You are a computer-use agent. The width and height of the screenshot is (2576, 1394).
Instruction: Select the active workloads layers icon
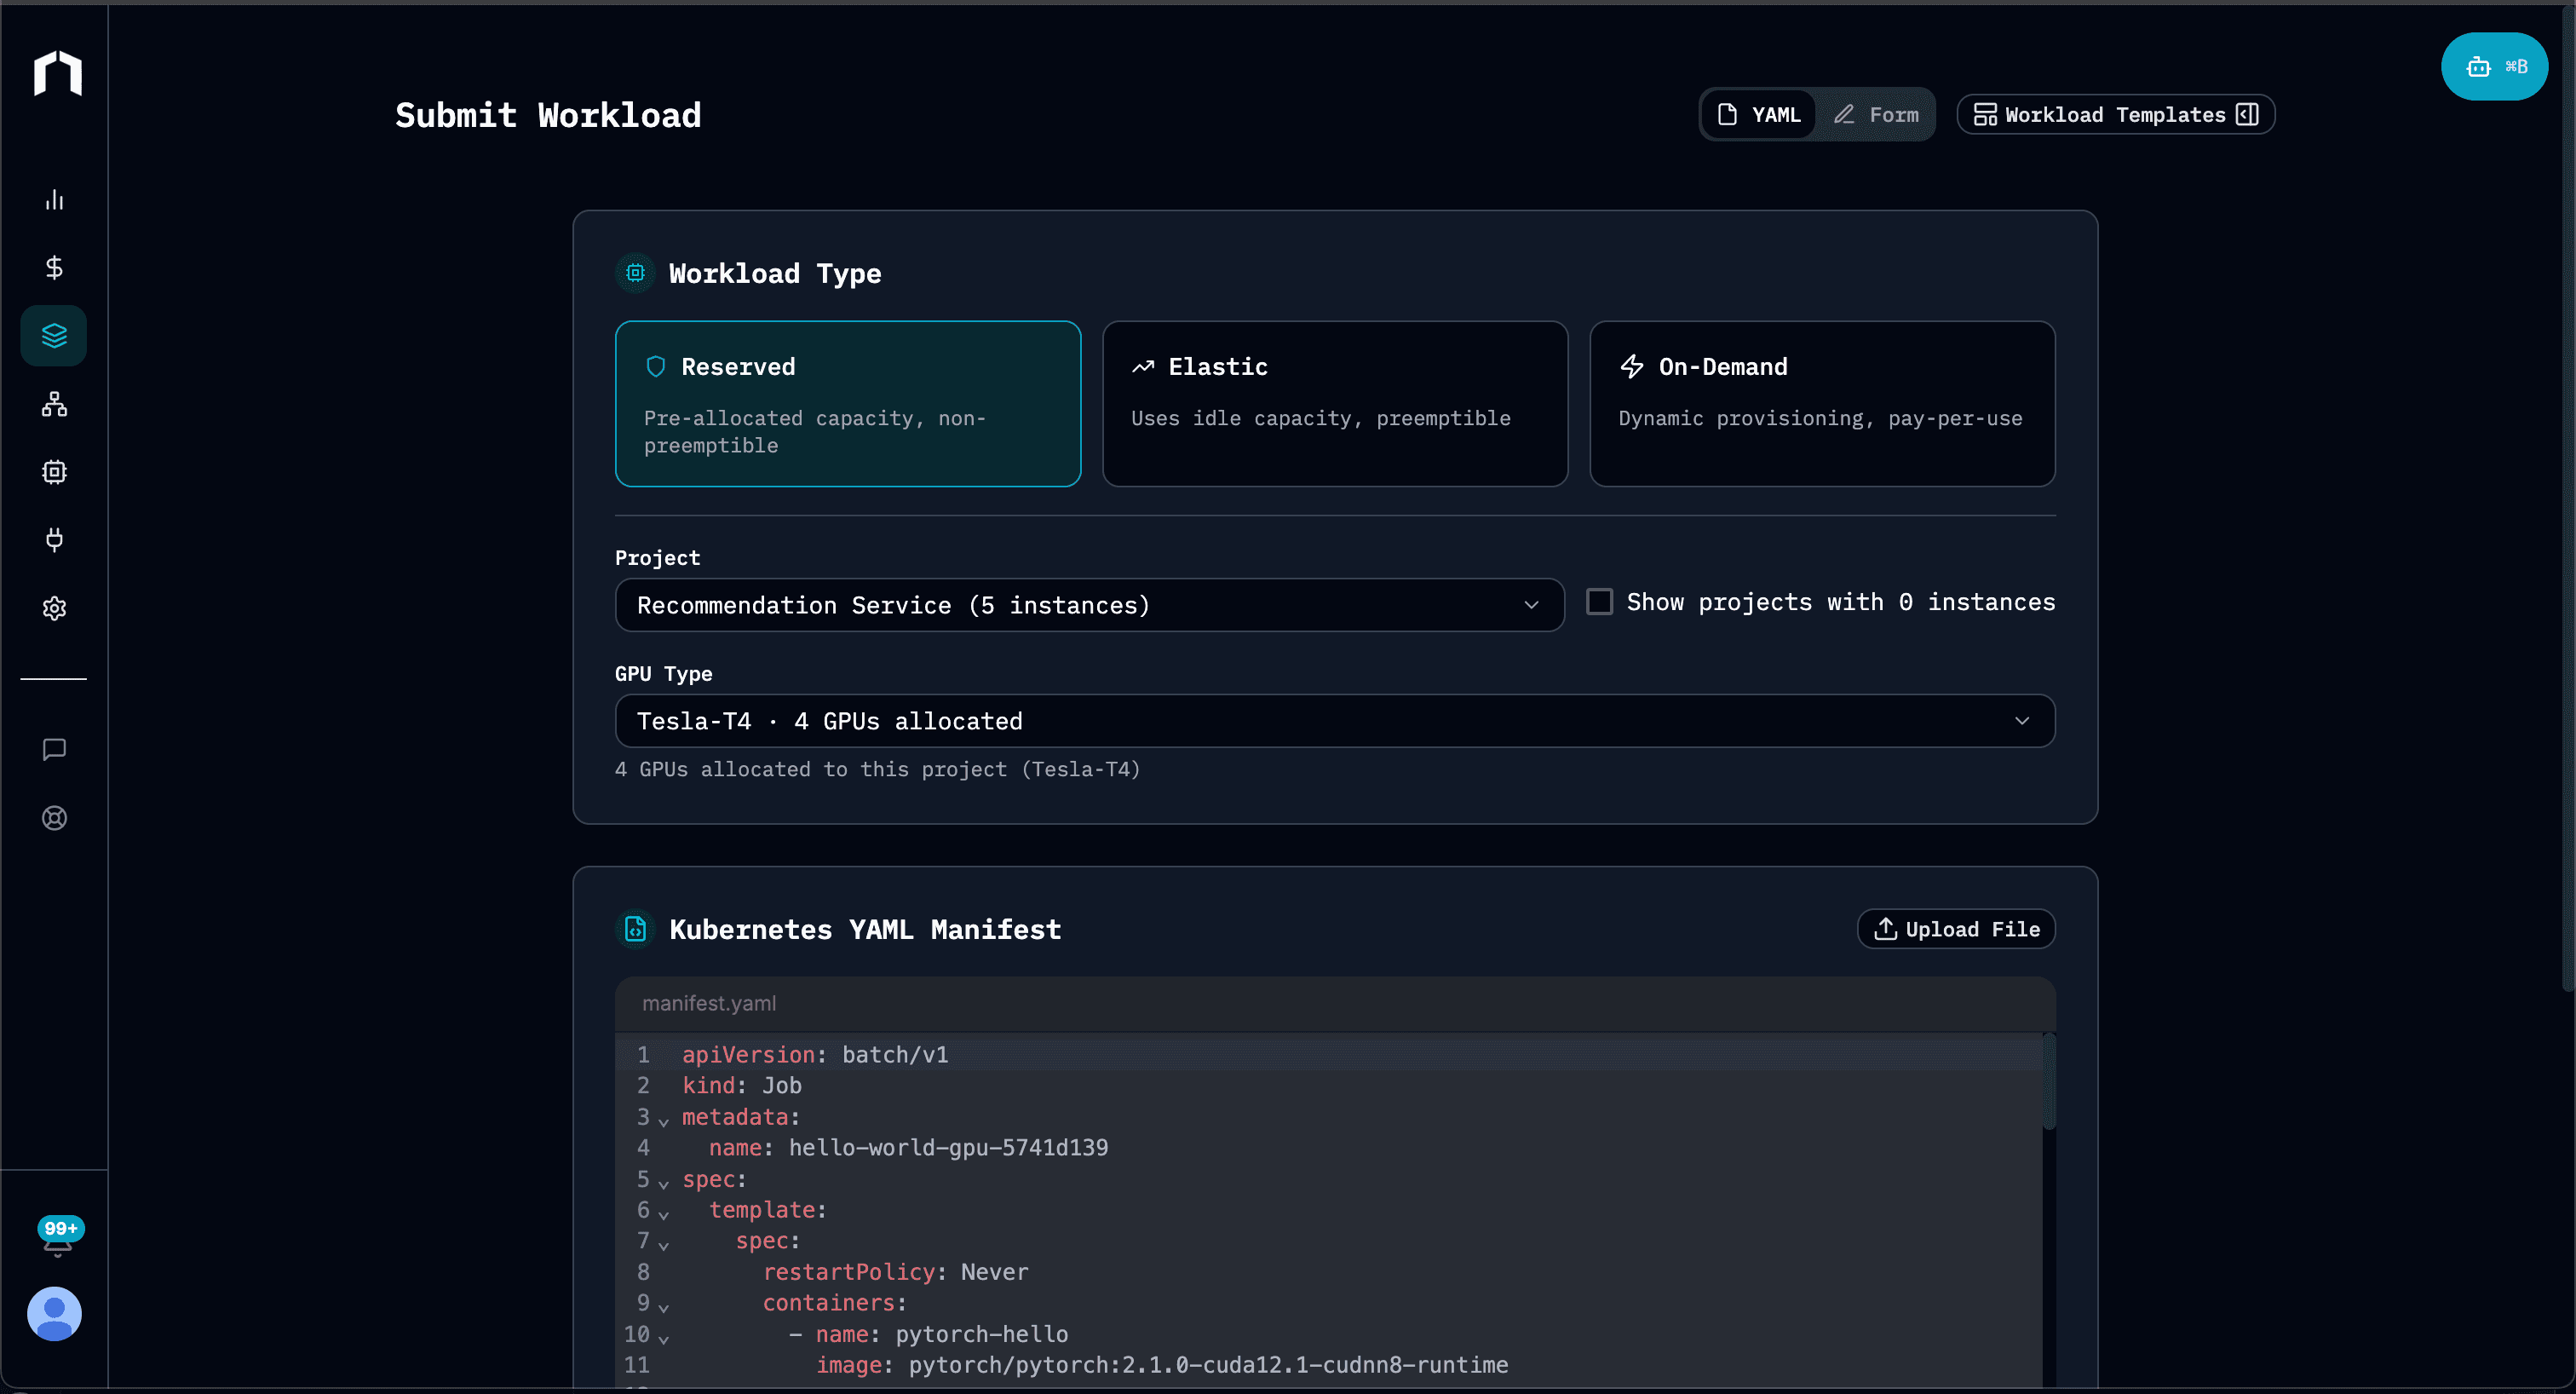click(54, 335)
